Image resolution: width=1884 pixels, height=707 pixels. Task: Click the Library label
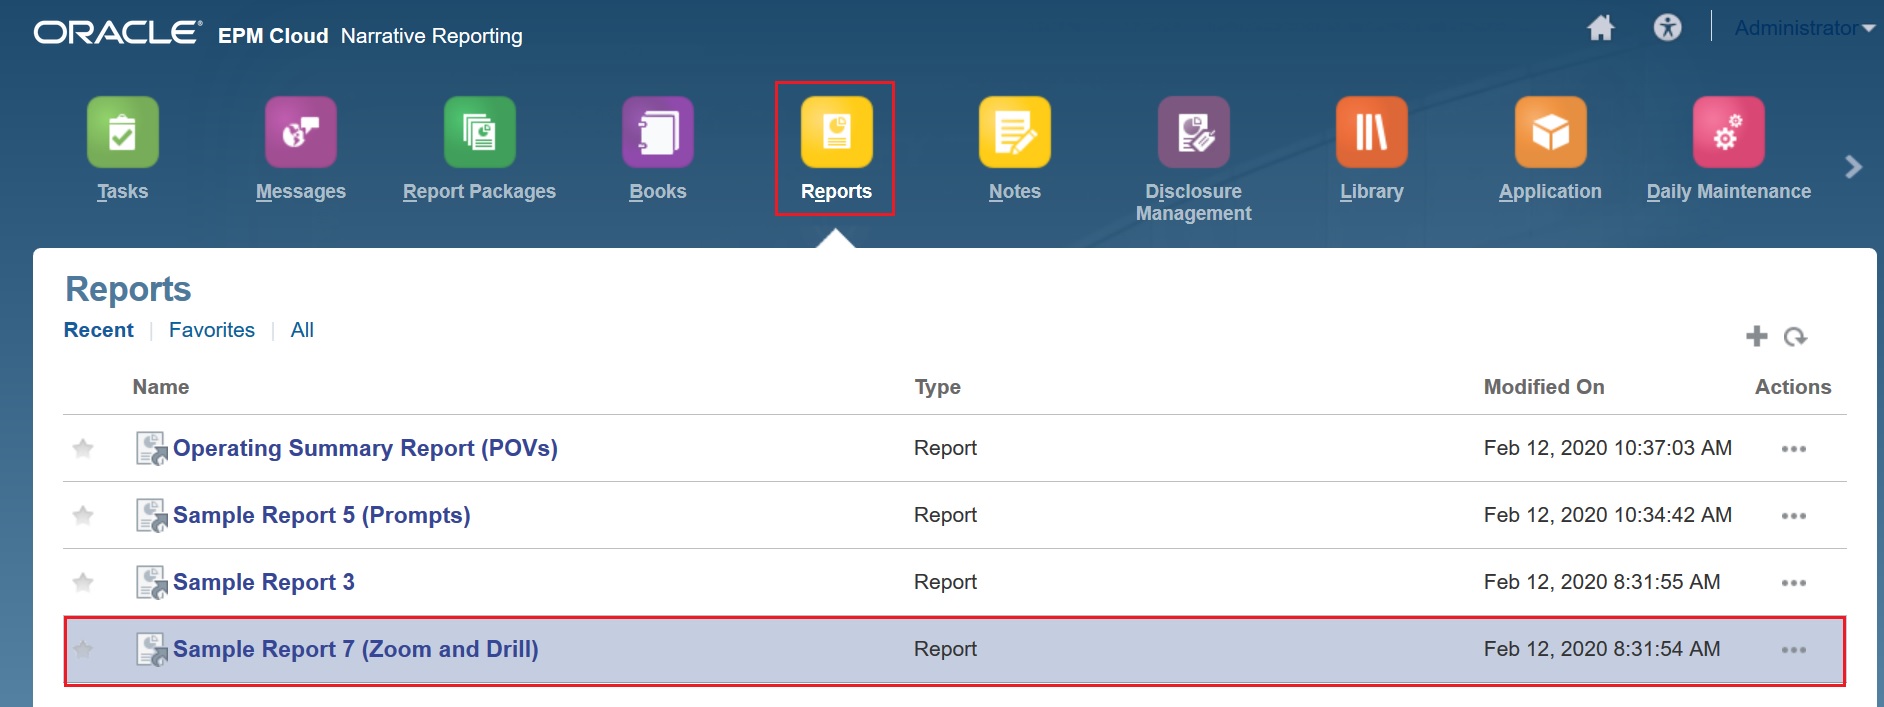(x=1371, y=191)
